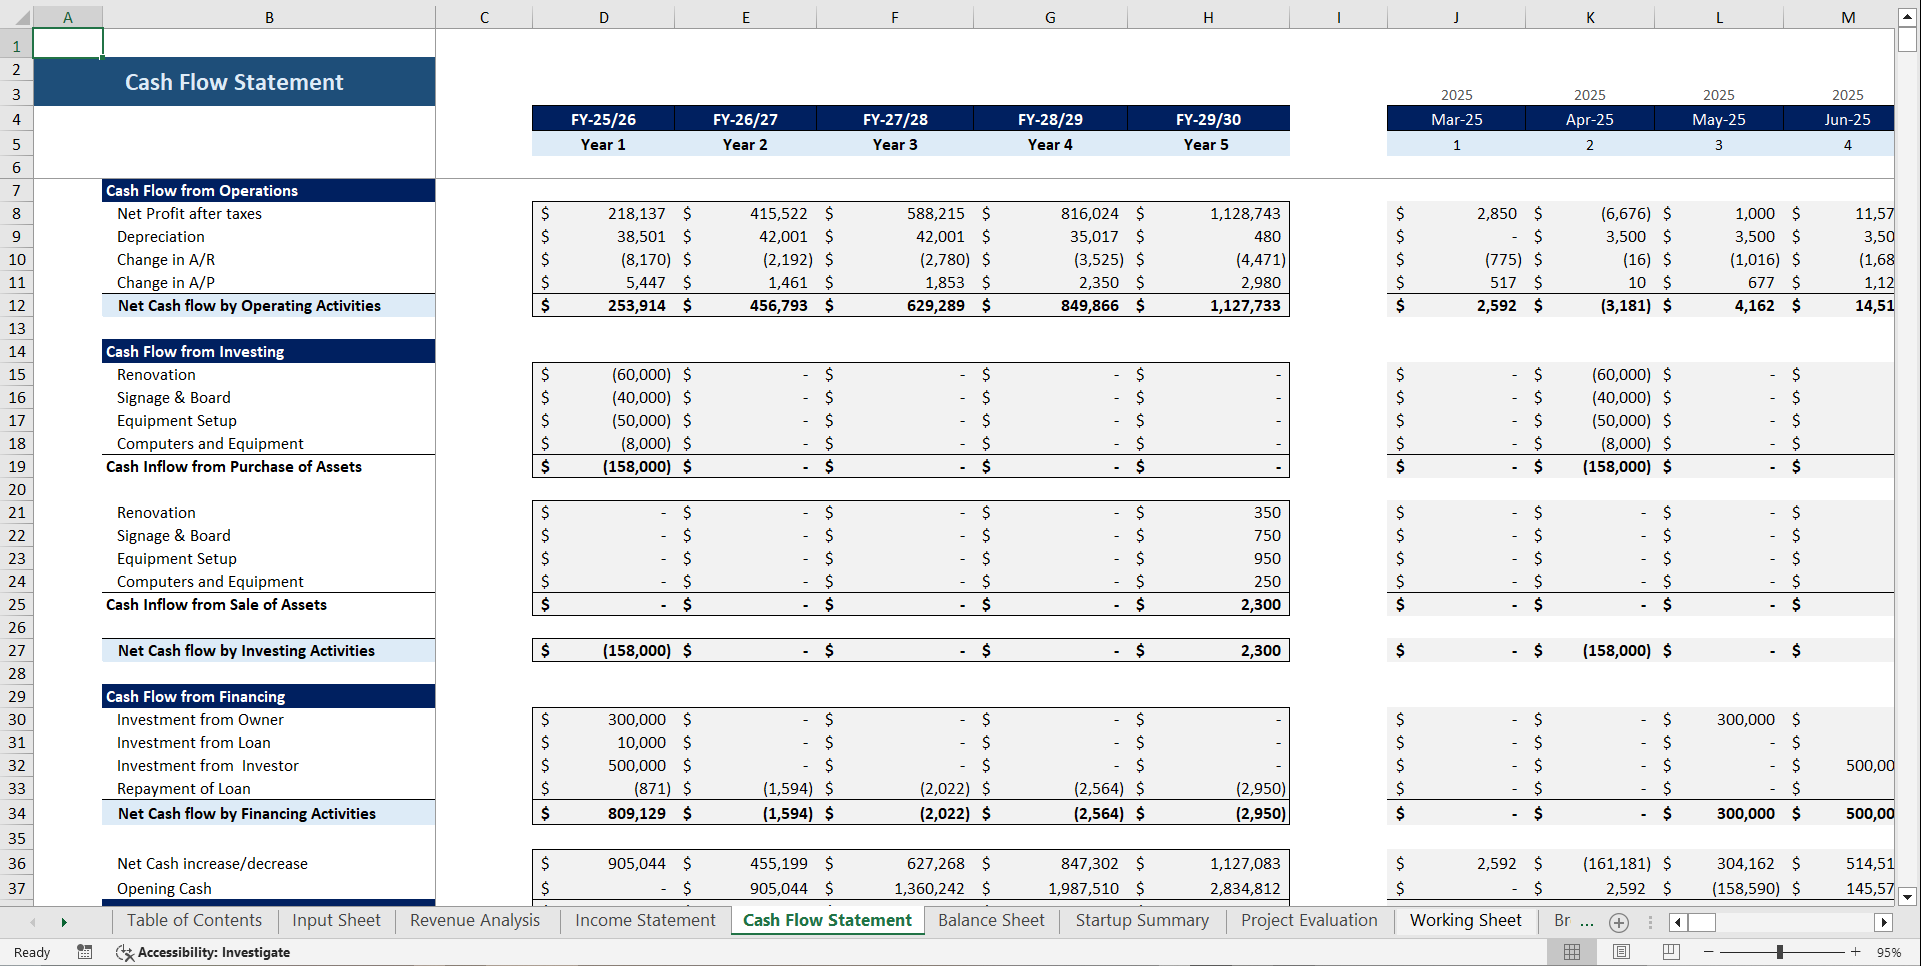Open Page Layout view from status bar
1921x966 pixels.
pos(1622,952)
